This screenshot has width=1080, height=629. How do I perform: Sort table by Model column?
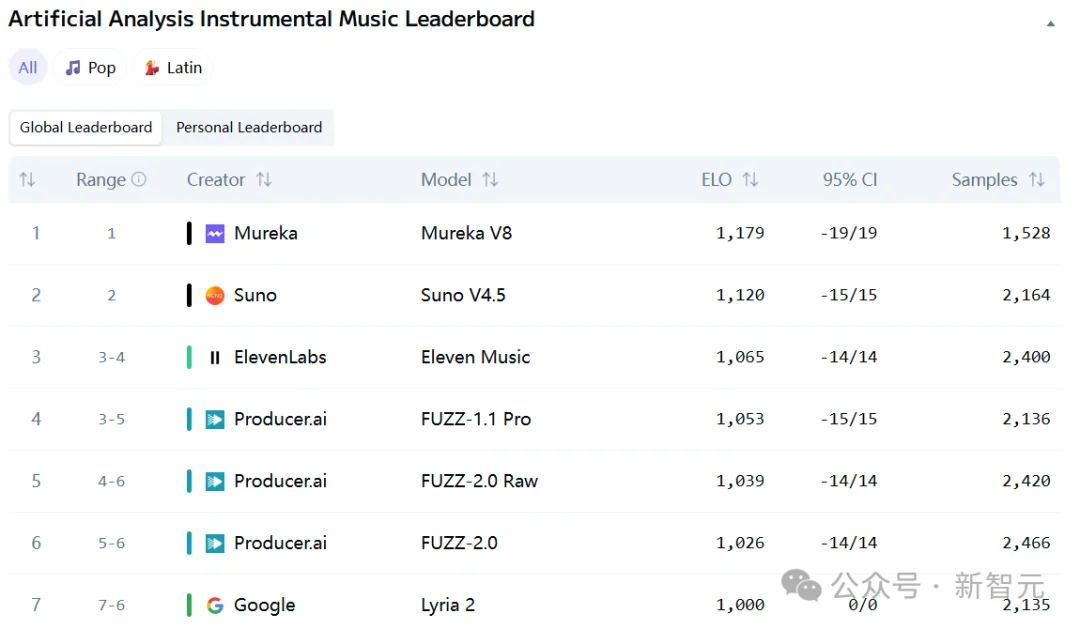[490, 180]
